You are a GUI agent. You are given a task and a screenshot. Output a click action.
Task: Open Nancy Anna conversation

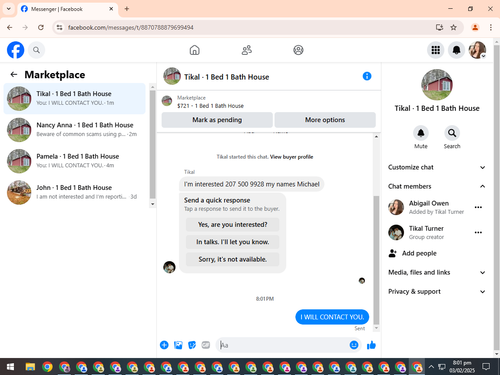coord(75,130)
